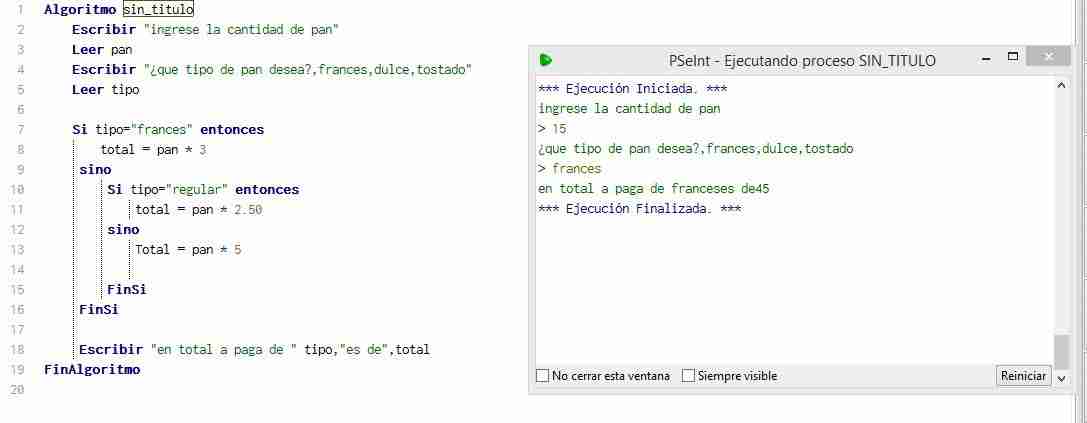Select the sin_titulo algorithm name in line 1
1087x423 pixels.
pyautogui.click(x=158, y=10)
